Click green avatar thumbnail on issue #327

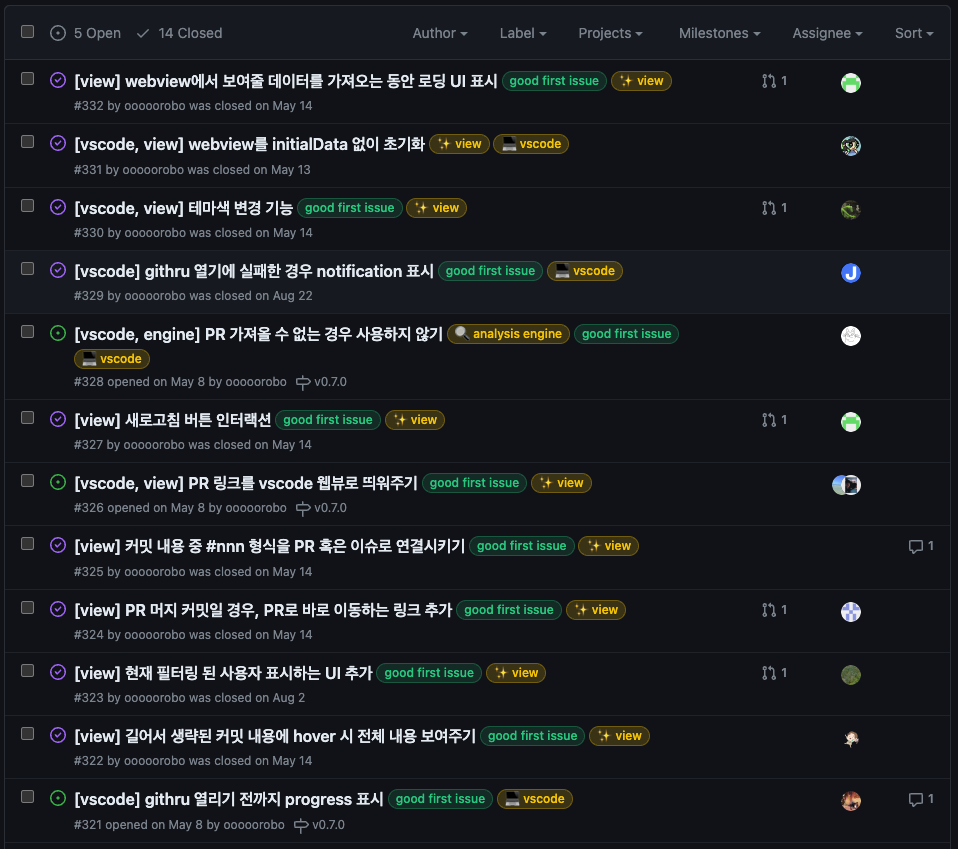850,421
